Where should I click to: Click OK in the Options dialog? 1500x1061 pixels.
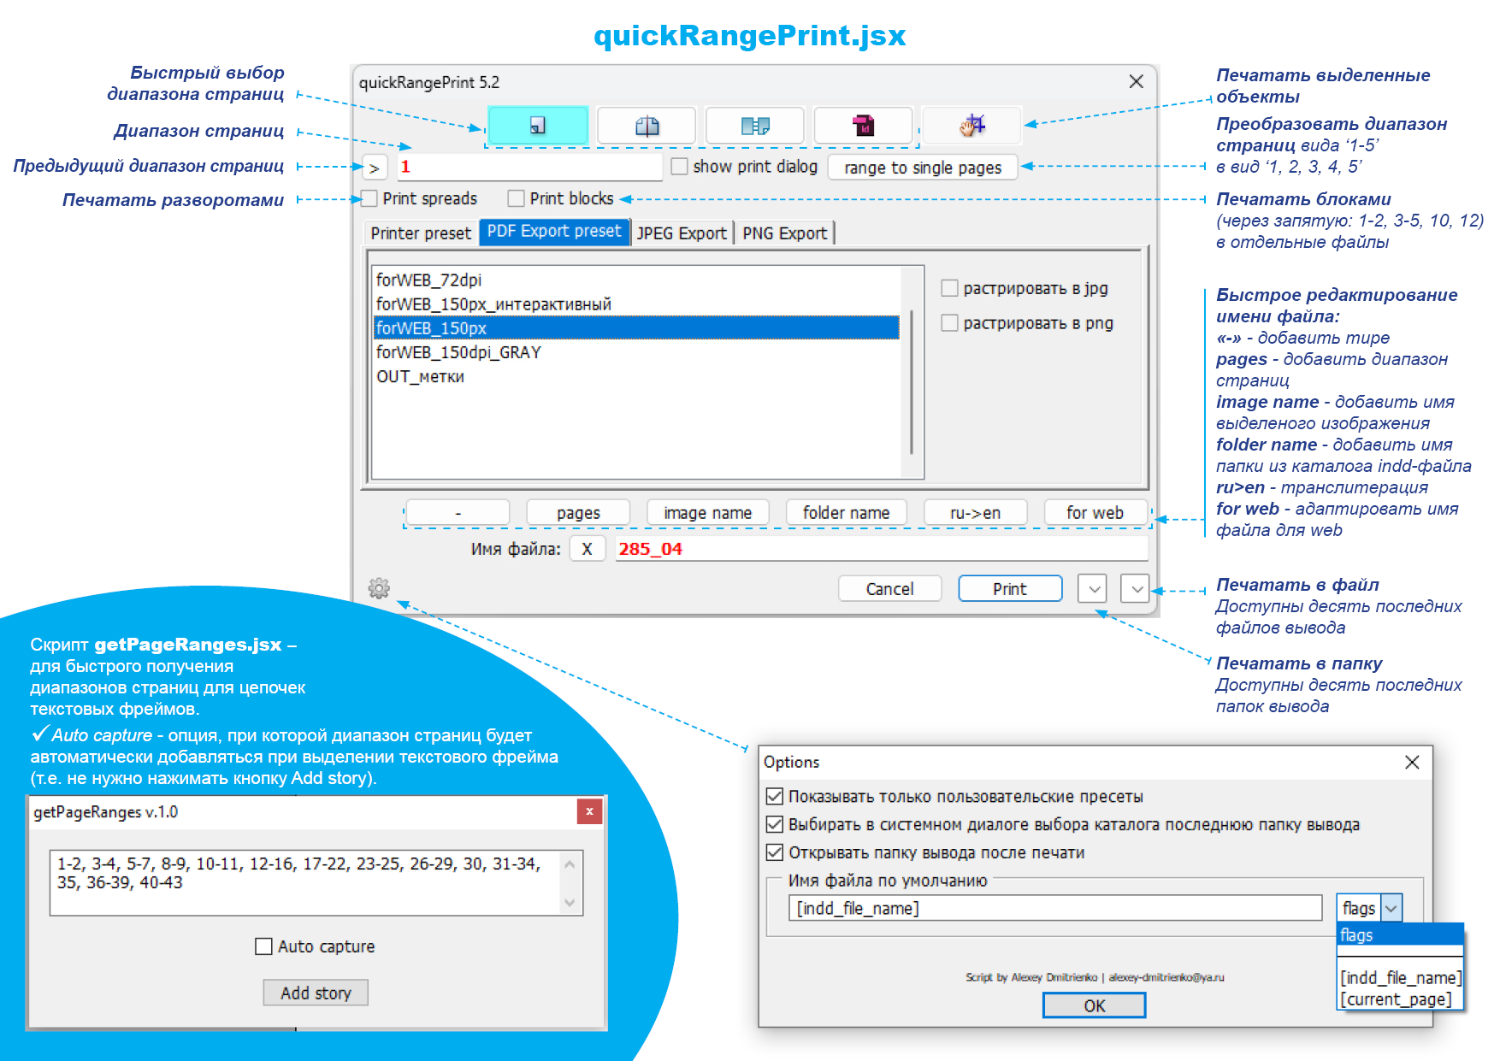pyautogui.click(x=1095, y=1005)
